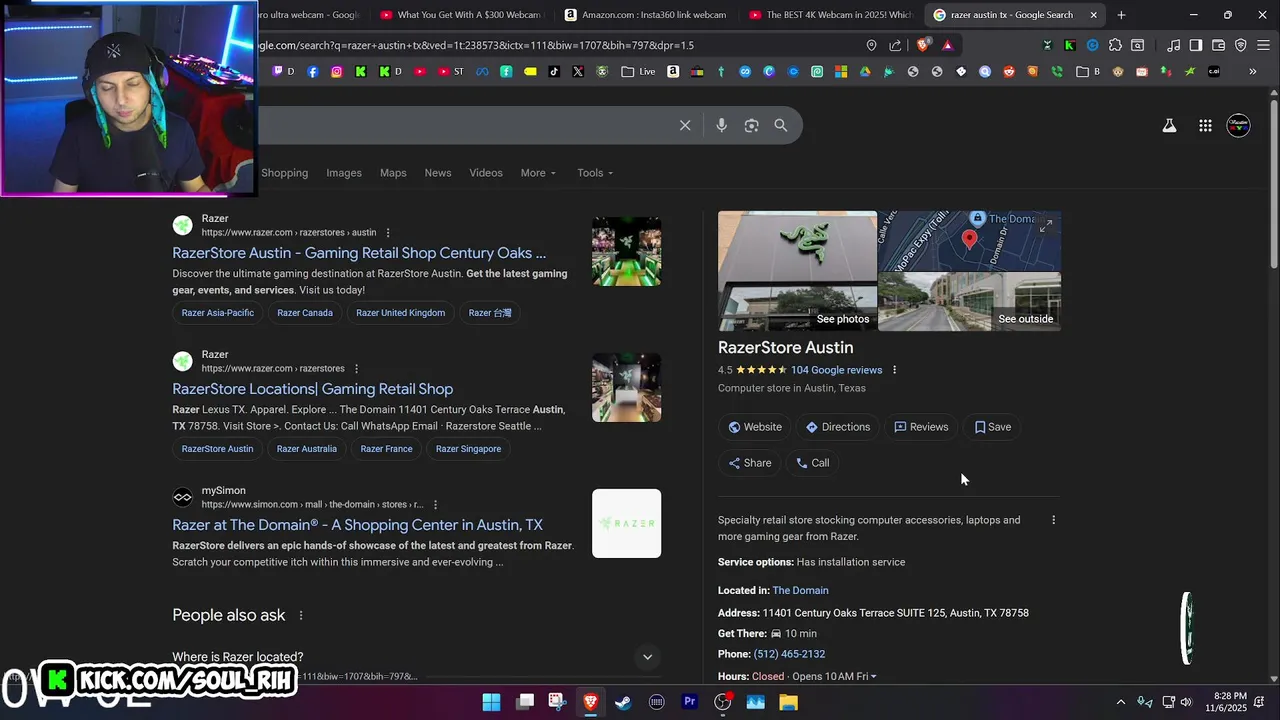Open The Domain location link
This screenshot has height=720, width=1280.
(800, 591)
